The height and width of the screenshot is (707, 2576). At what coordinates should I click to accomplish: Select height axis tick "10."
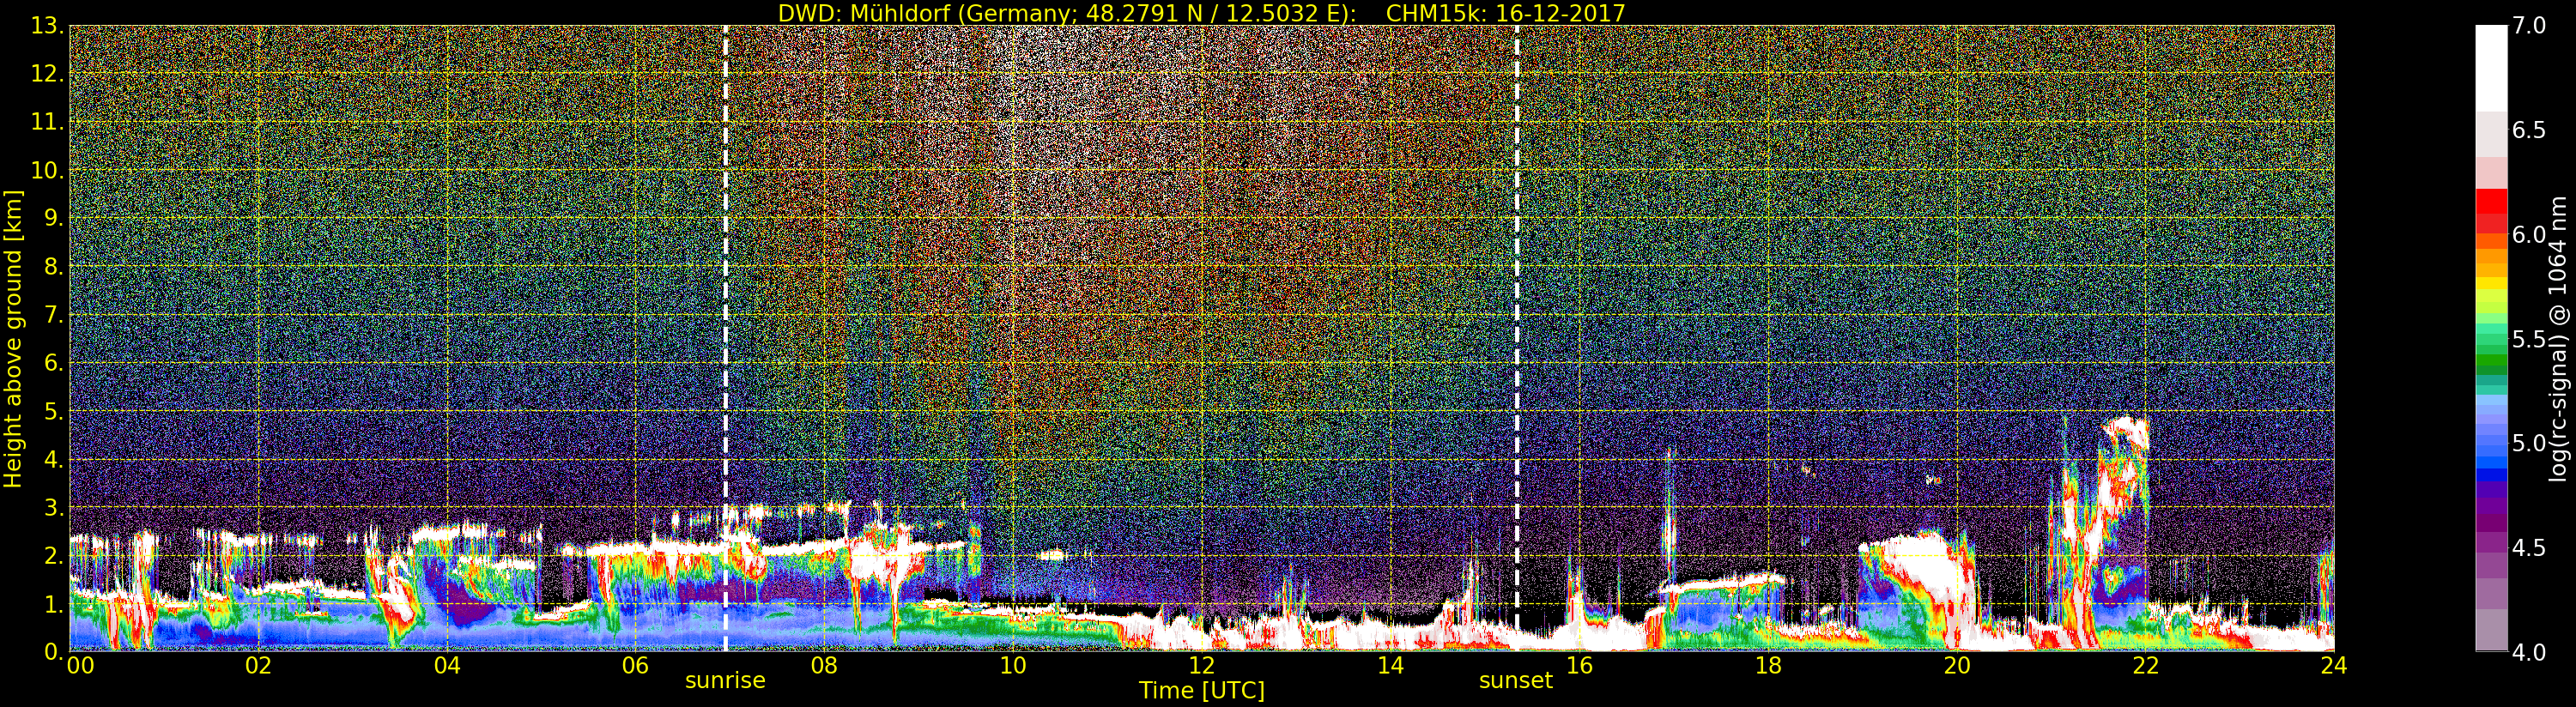pyautogui.click(x=47, y=170)
